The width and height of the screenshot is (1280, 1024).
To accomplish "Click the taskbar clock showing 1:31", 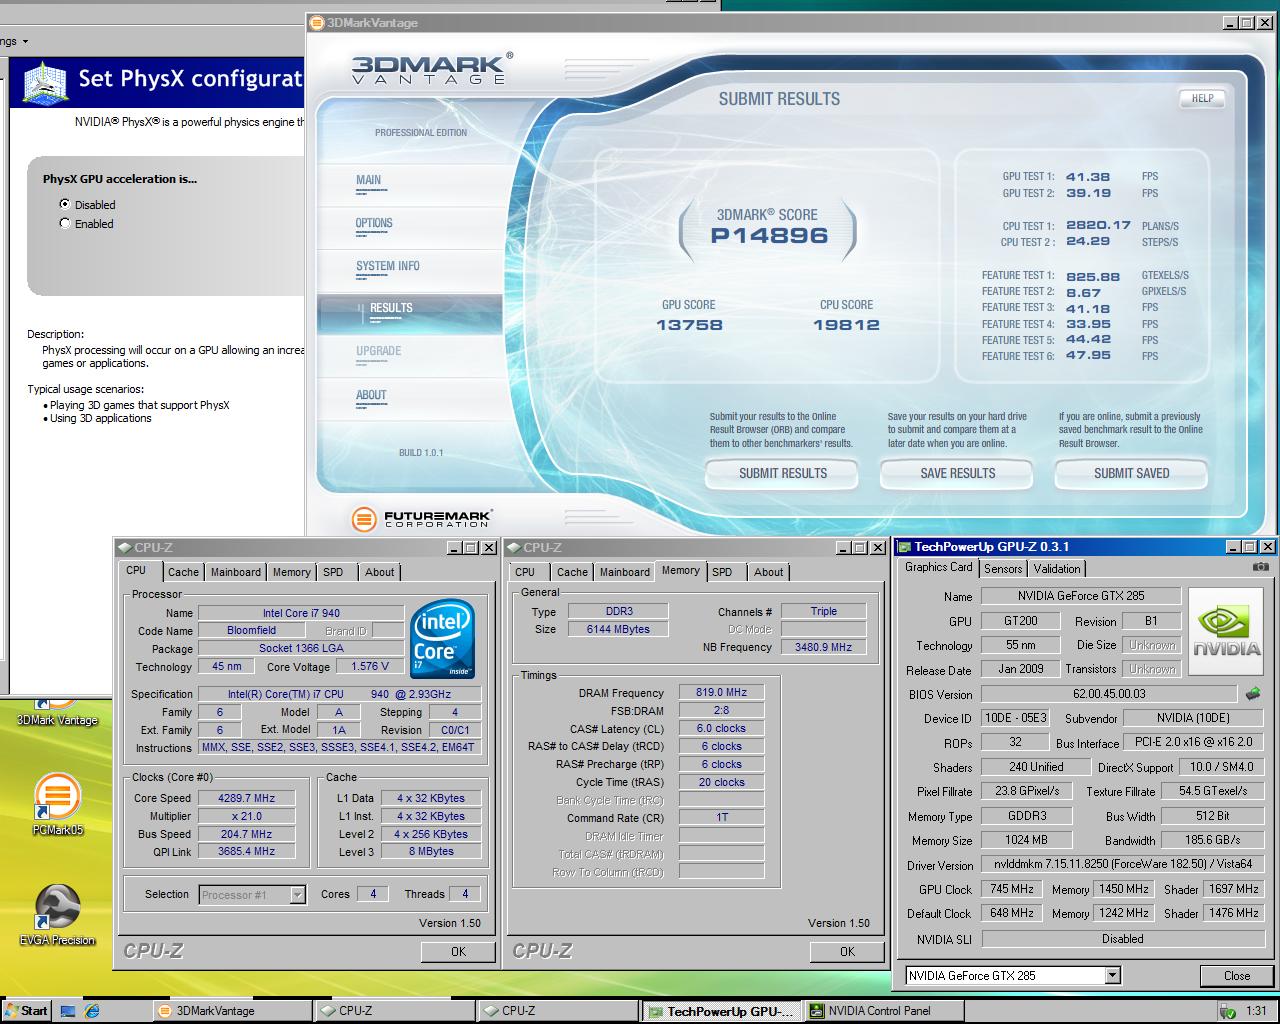I will click(1256, 1011).
